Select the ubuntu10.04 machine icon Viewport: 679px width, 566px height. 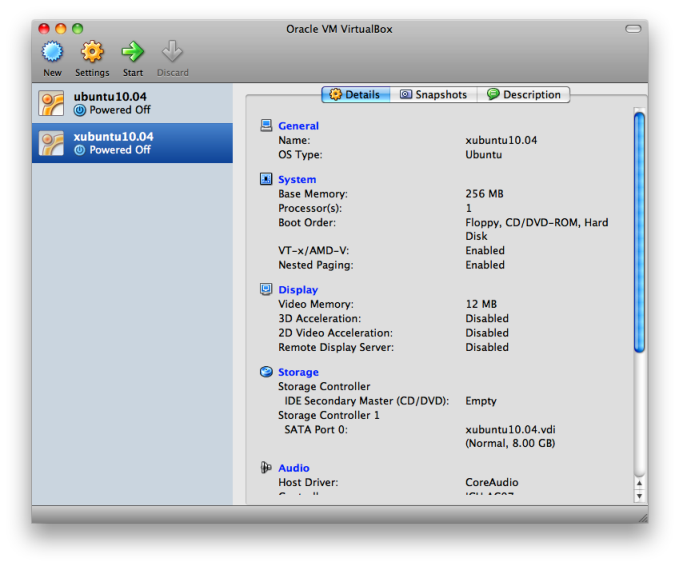click(51, 103)
